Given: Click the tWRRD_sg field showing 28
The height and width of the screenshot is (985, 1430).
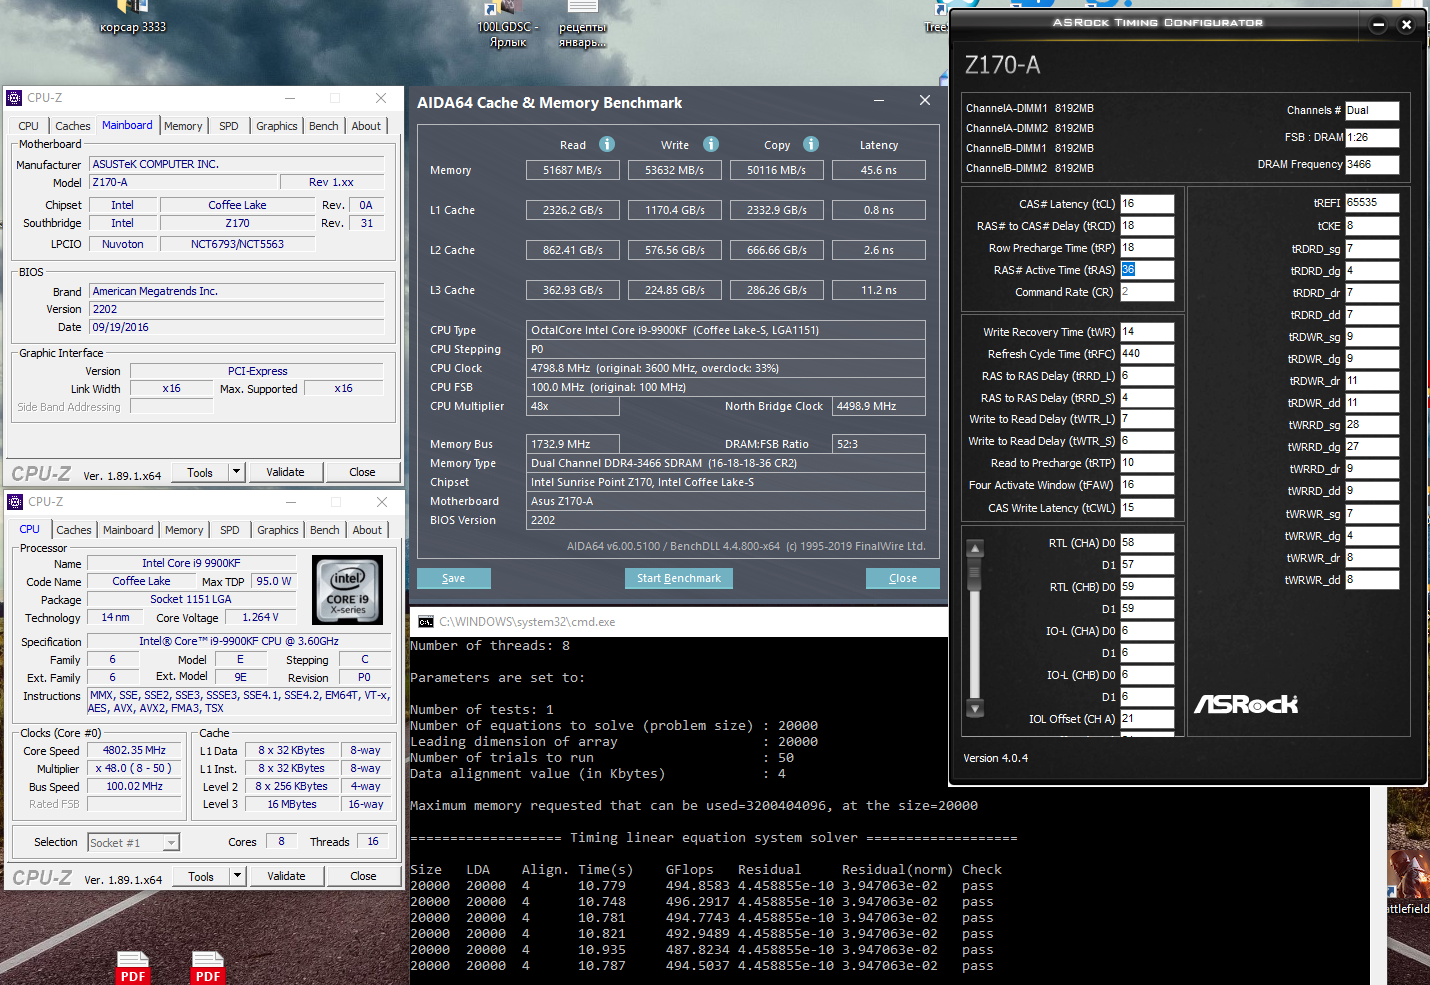Looking at the screenshot, I should pyautogui.click(x=1372, y=425).
